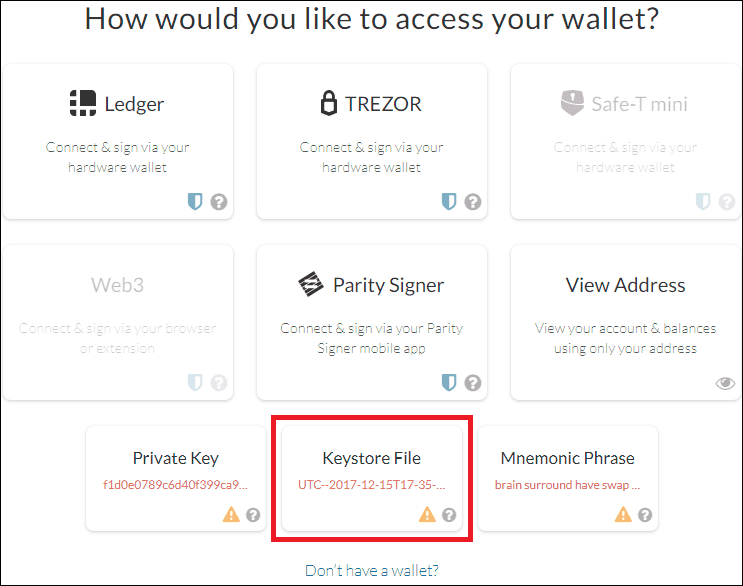Screen dimensions: 743x586
Task: Click the shield icon on Ledger card
Action: tap(195, 201)
